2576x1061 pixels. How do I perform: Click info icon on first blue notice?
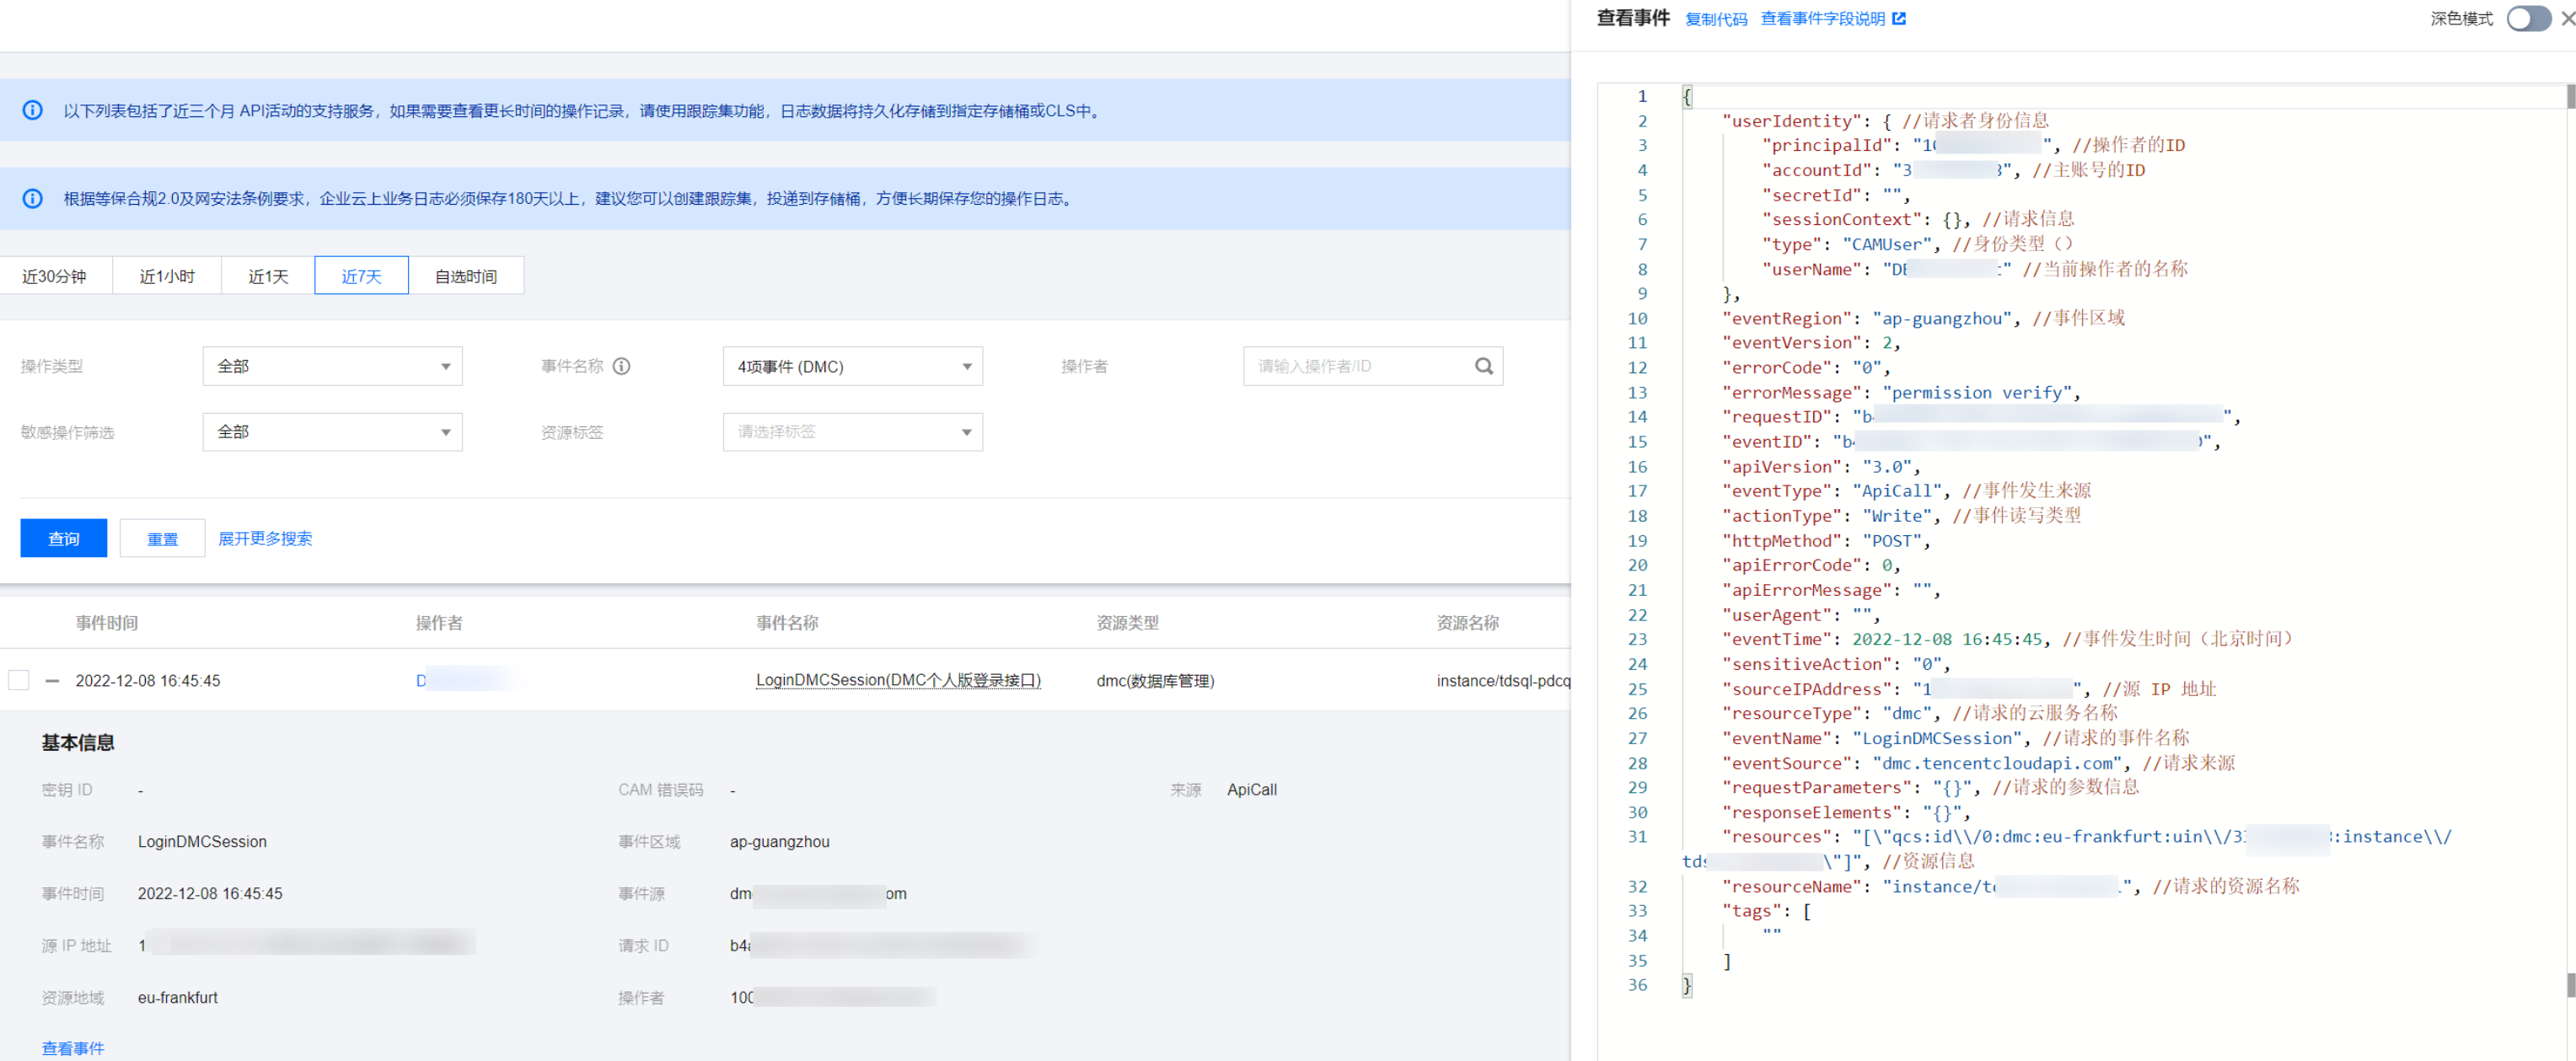[x=33, y=111]
